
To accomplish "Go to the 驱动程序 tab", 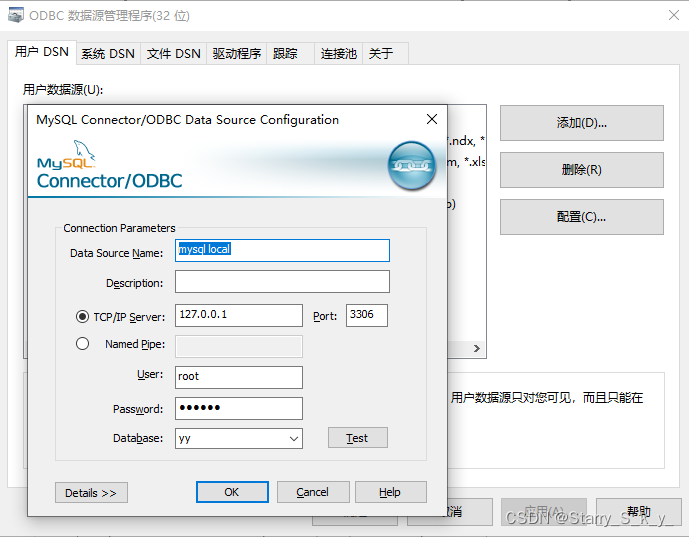I will pos(236,54).
